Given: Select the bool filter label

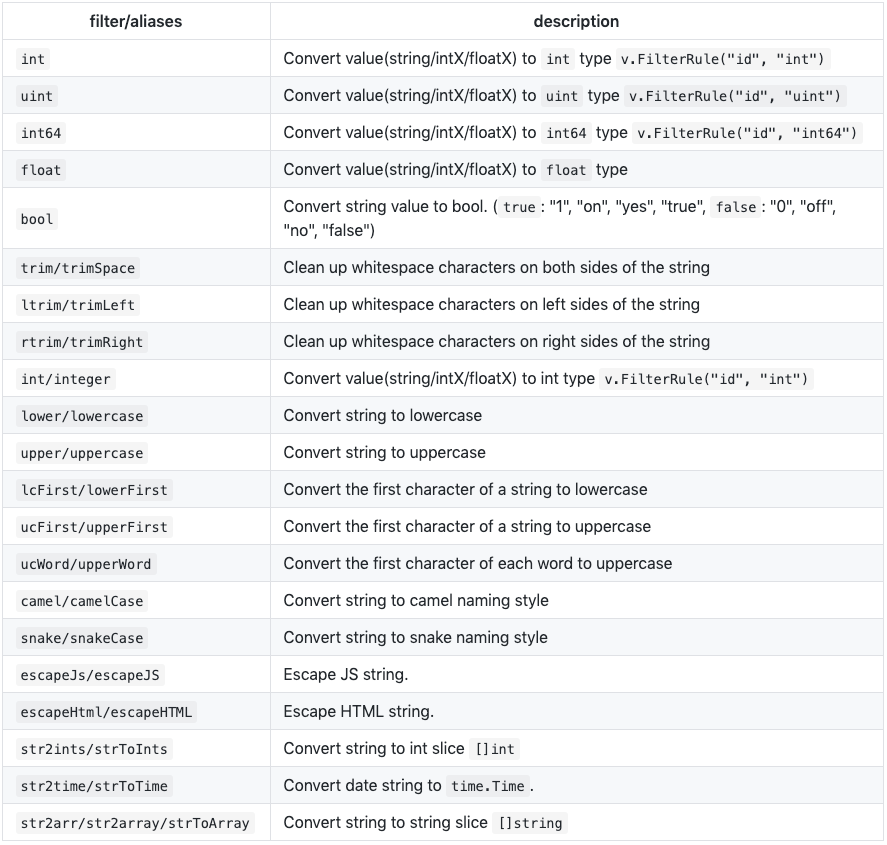Looking at the screenshot, I should point(36,219).
